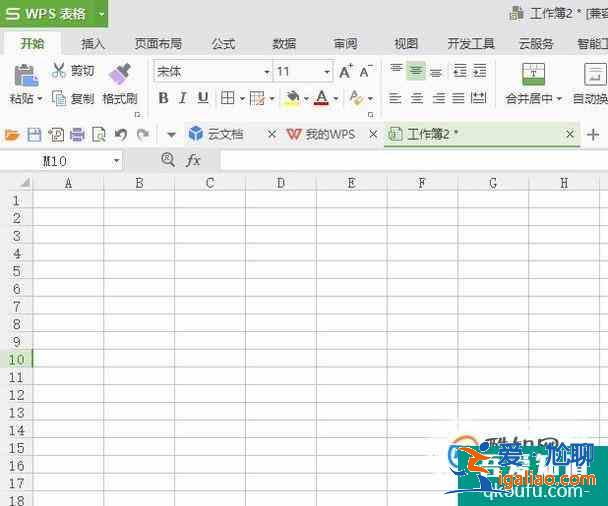Expand the draw border dropdown arrow

pyautogui.click(x=272, y=98)
